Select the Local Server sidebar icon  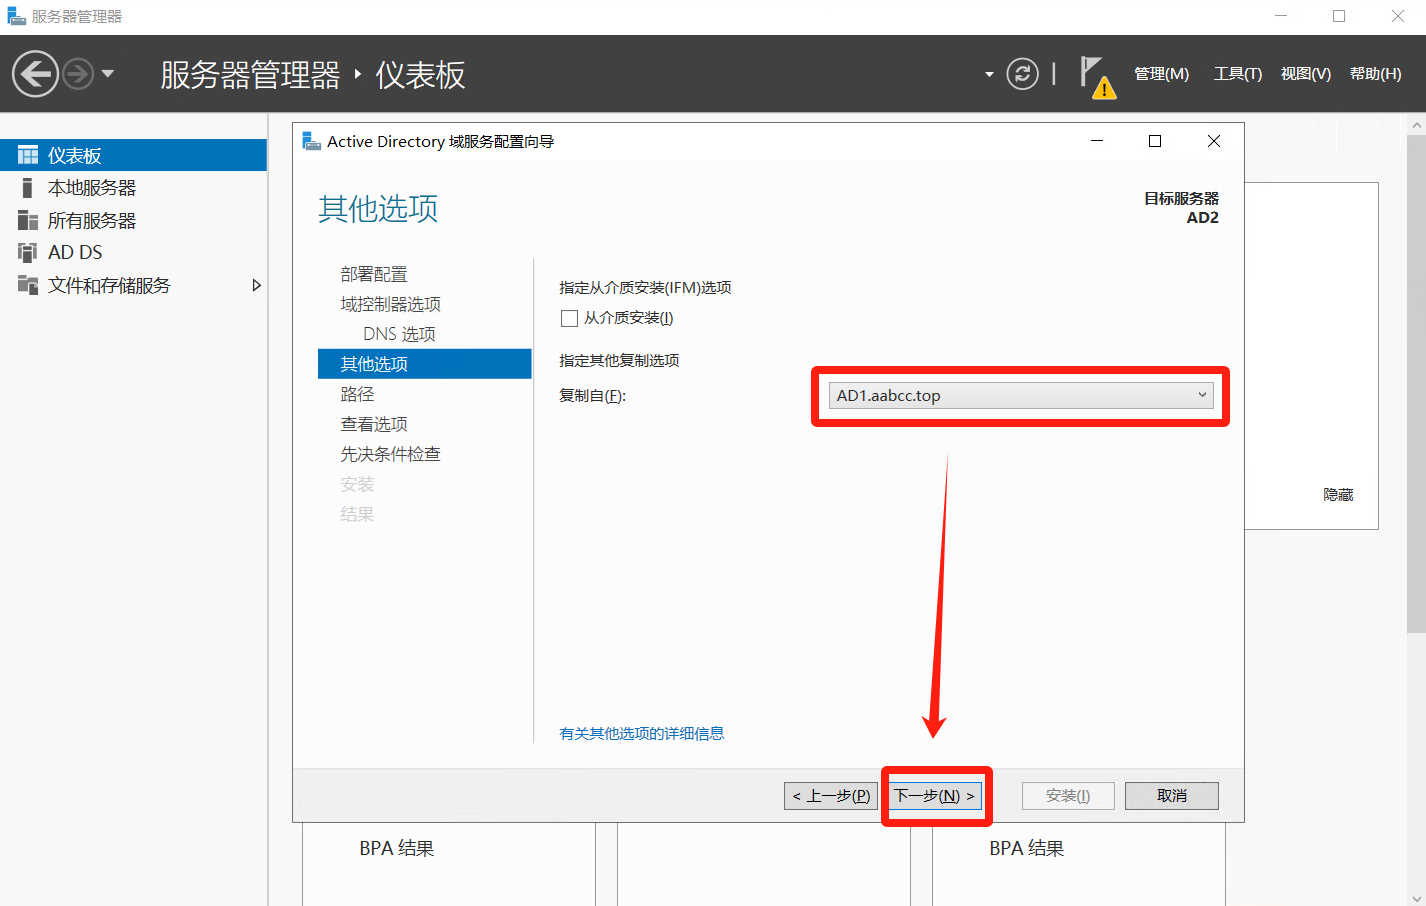28,188
